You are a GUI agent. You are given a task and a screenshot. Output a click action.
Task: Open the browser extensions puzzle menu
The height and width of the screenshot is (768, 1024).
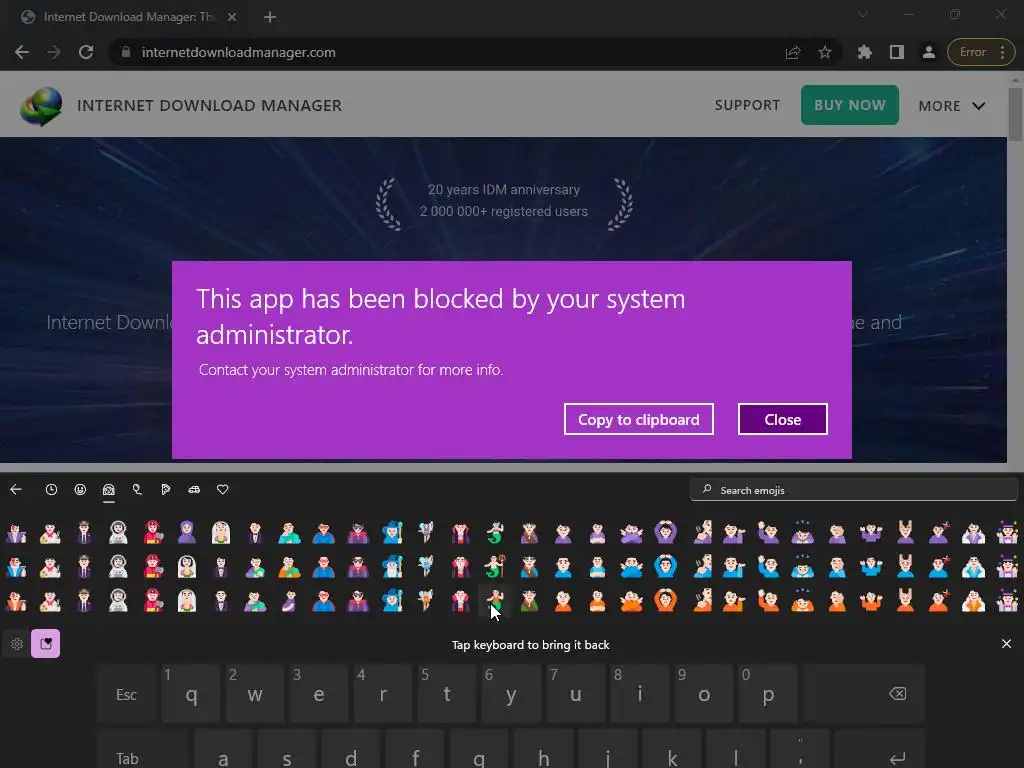pyautogui.click(x=865, y=52)
